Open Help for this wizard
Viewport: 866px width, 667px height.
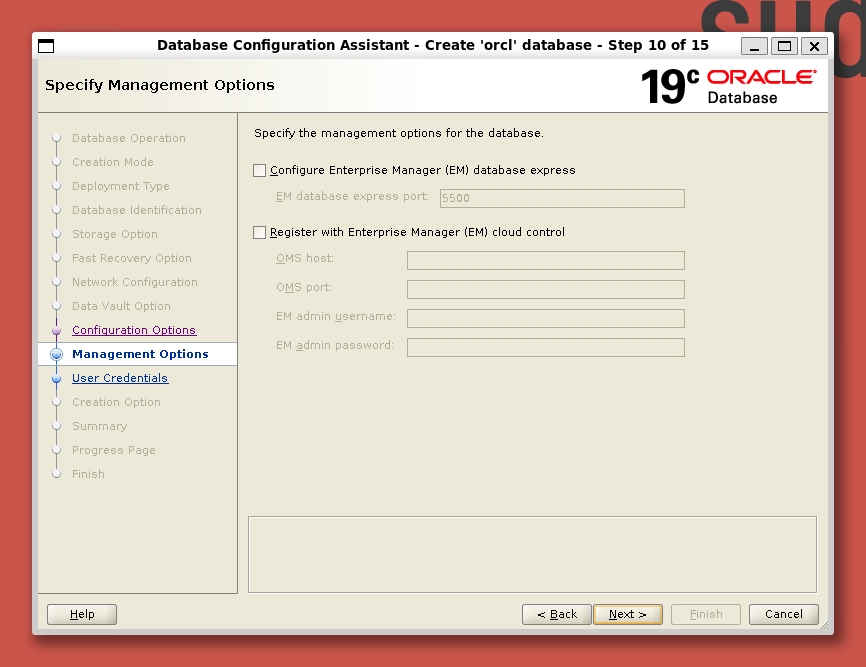pos(82,614)
